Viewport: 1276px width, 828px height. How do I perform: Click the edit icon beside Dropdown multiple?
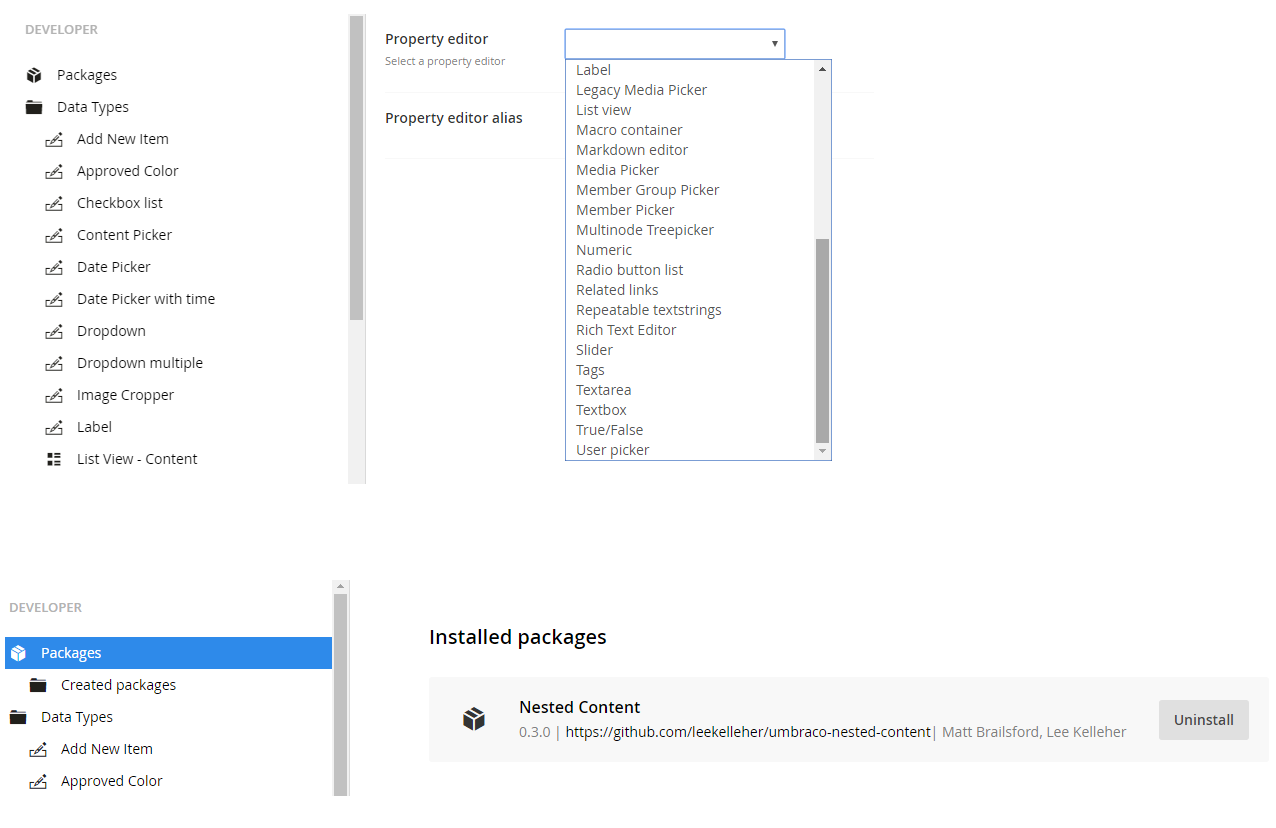pyautogui.click(x=54, y=363)
